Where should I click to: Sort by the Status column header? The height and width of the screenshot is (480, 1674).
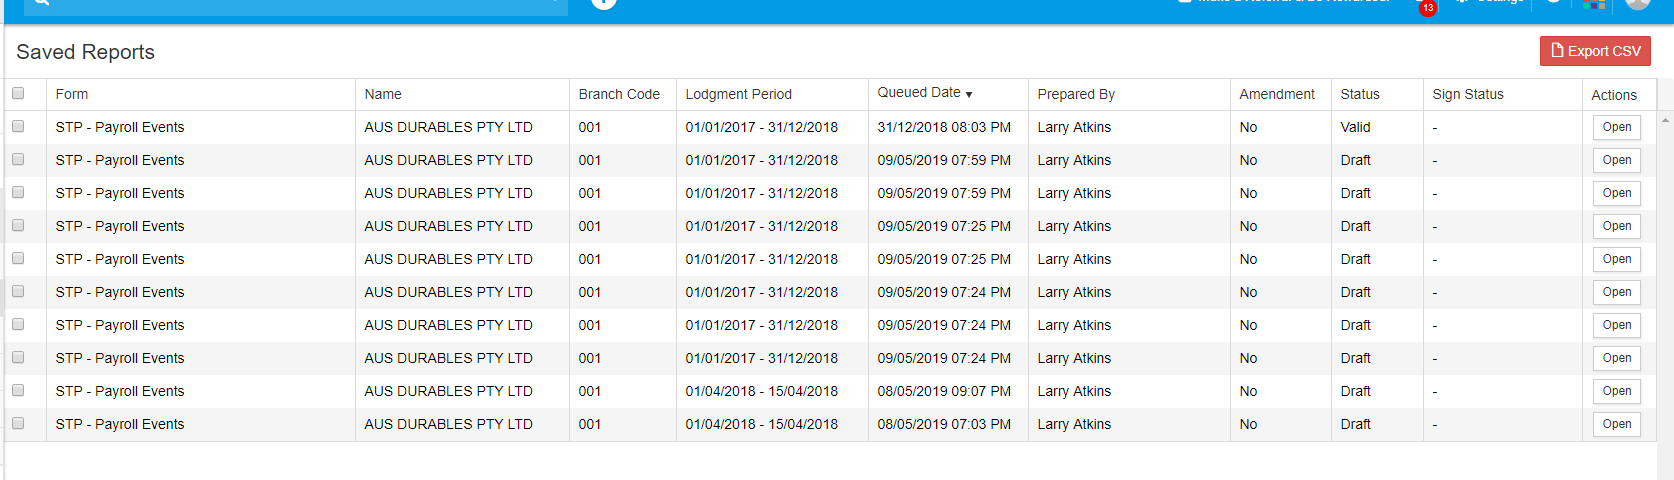1360,94
